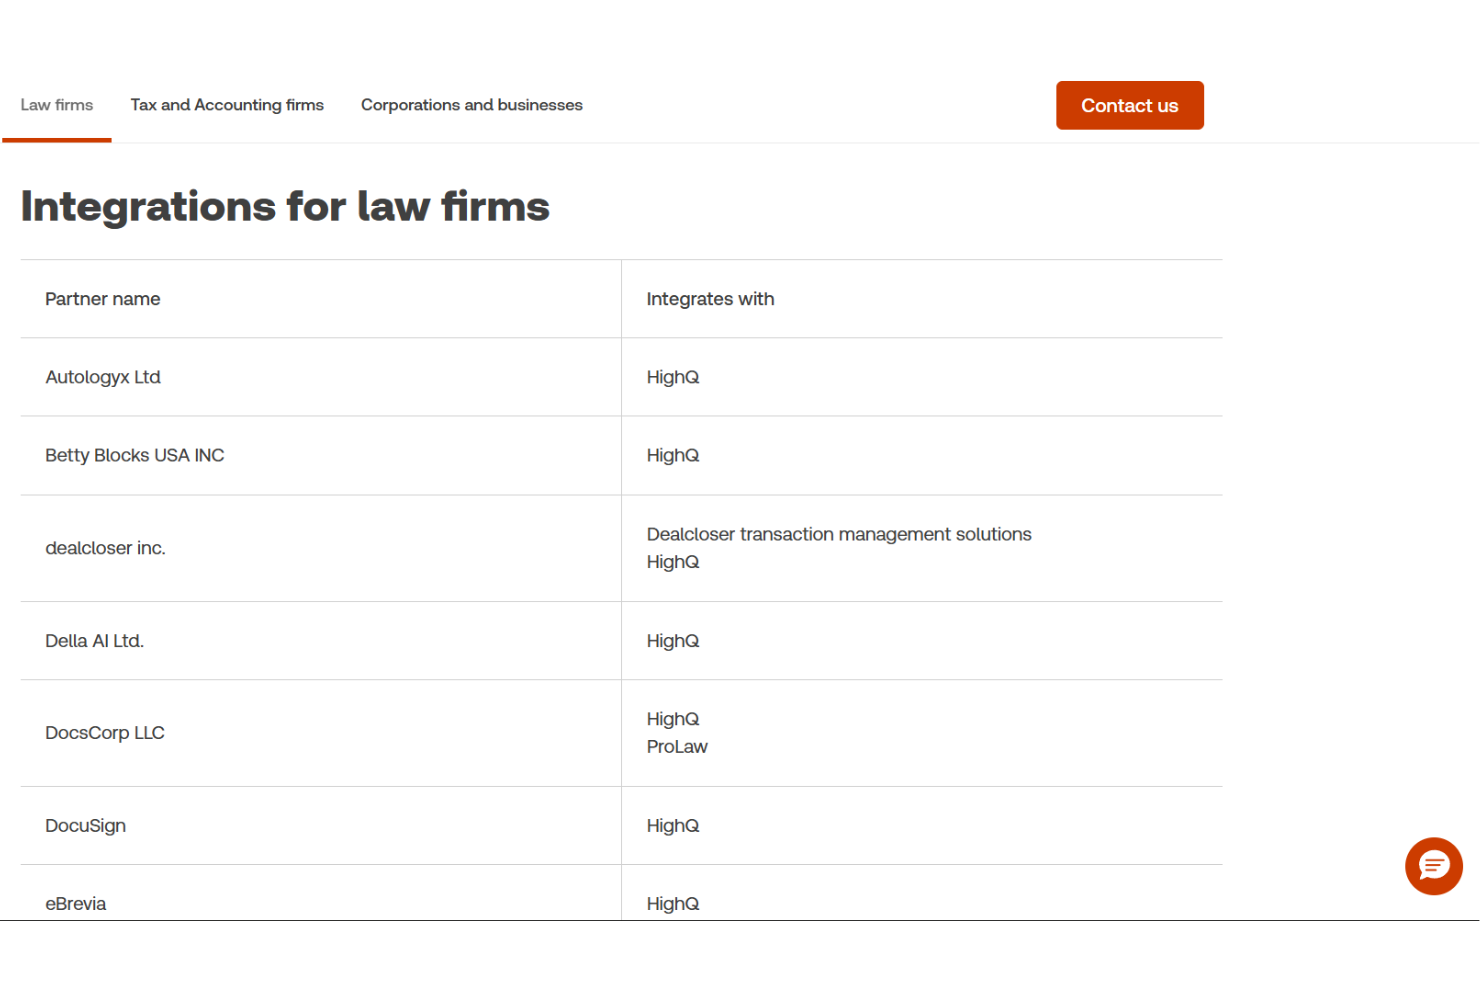Open Corporations and businesses tab
The width and height of the screenshot is (1480, 987).
click(472, 105)
